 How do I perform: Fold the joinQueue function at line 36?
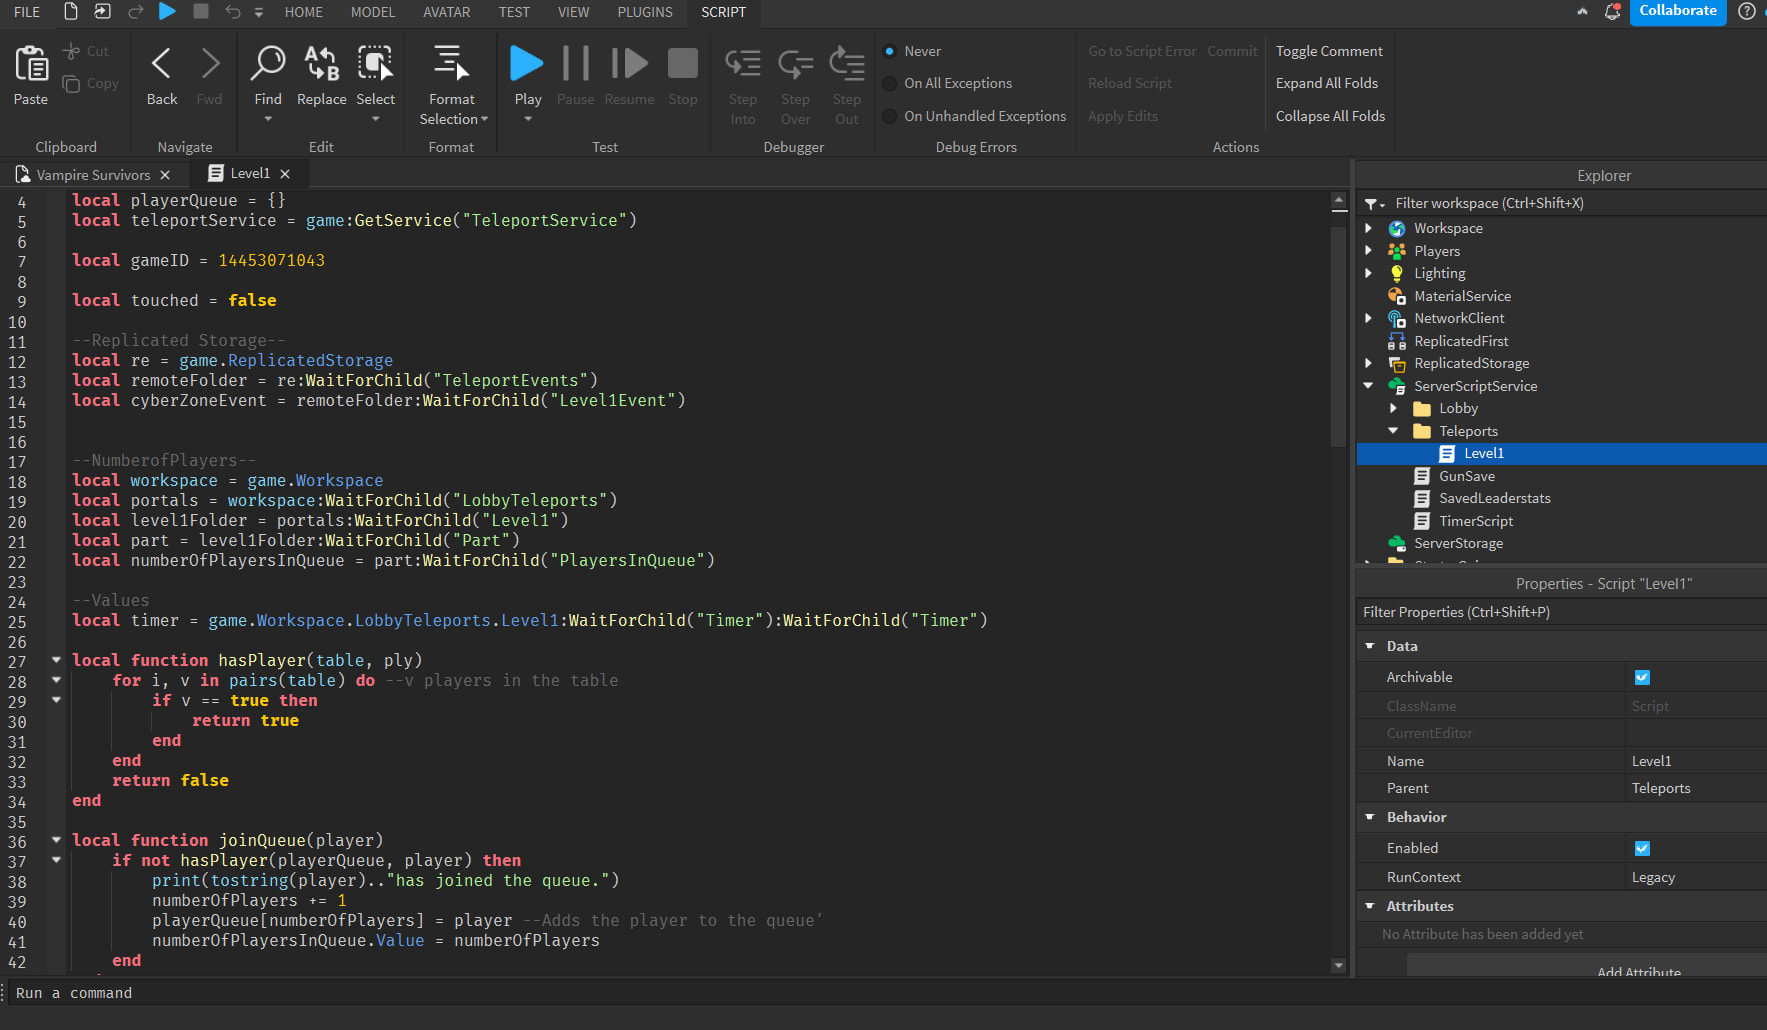56,840
